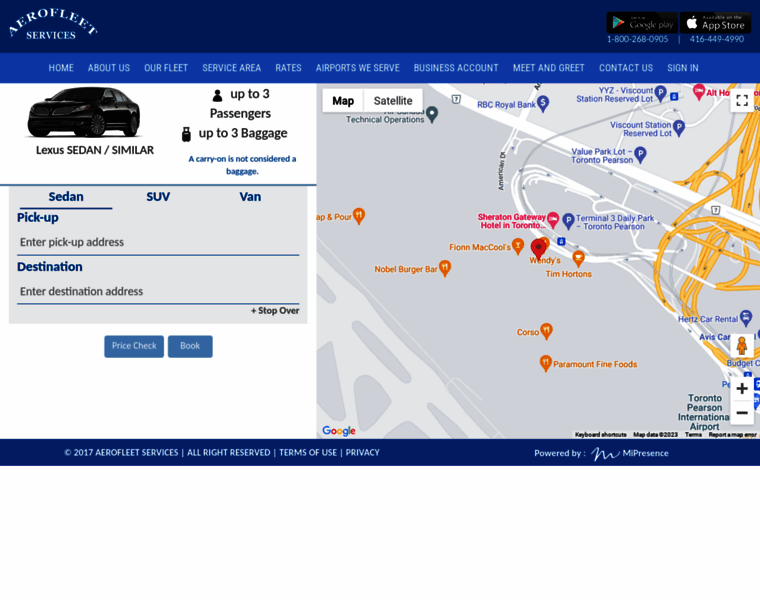Click the Corso restaurant marker
This screenshot has width=760, height=600.
[546, 331]
